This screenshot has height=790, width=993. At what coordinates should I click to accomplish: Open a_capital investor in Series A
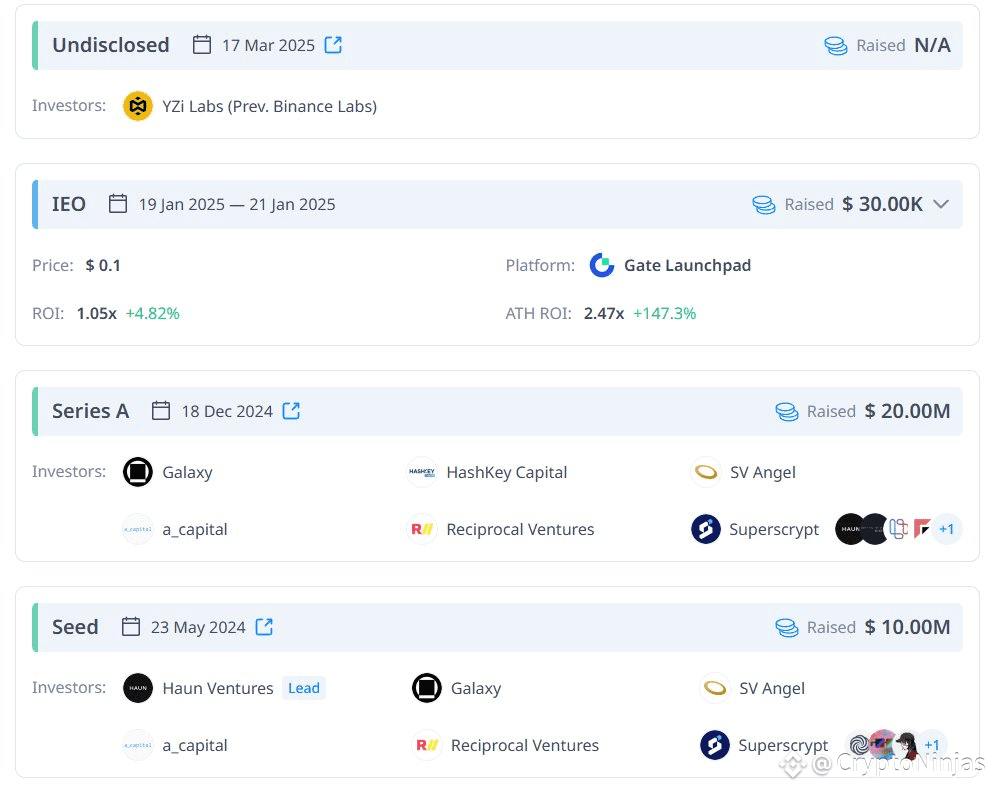click(195, 530)
